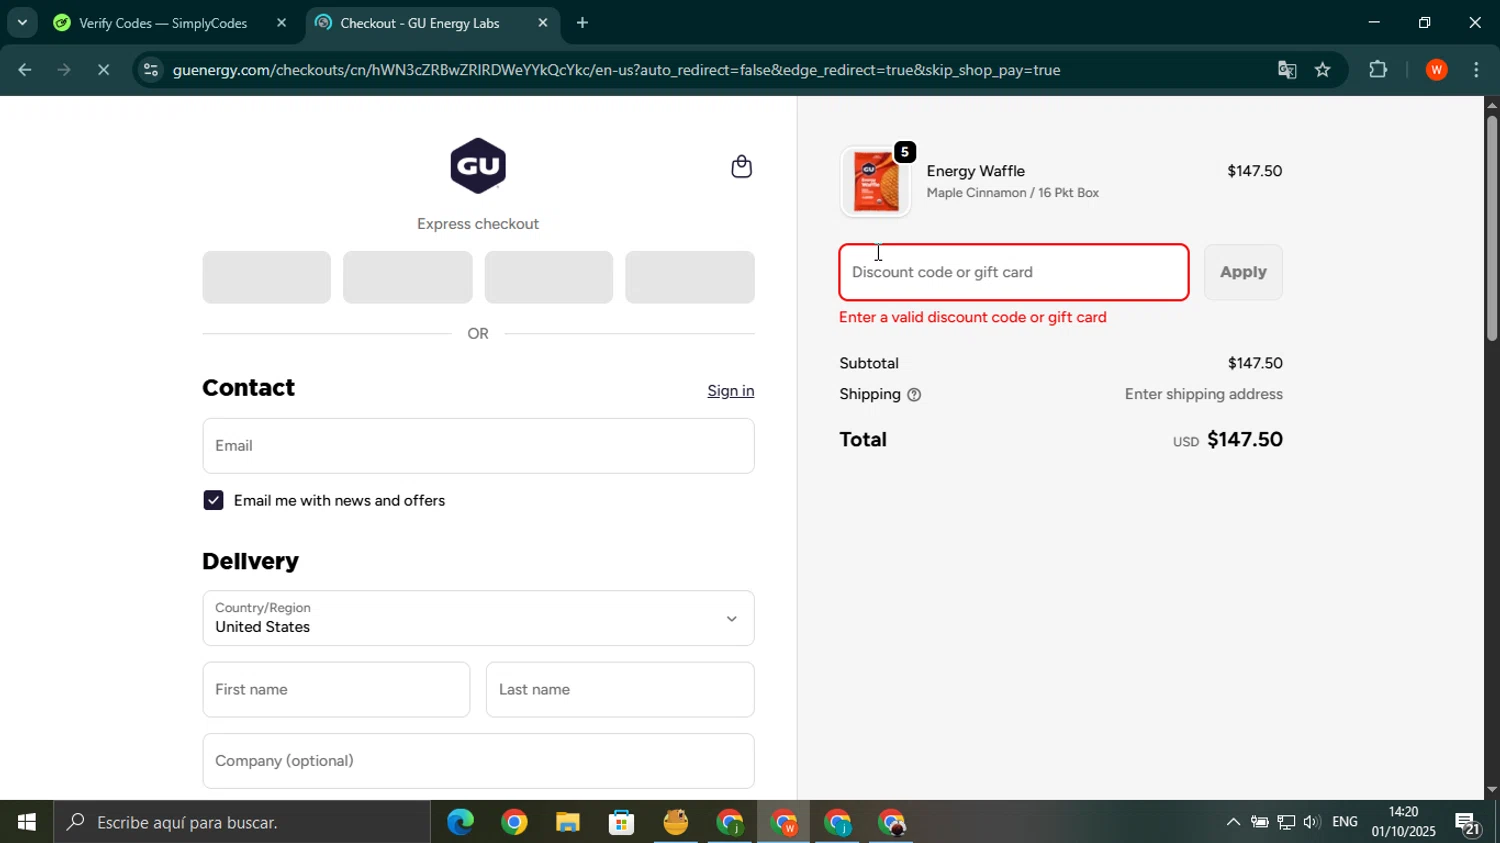
Task: Click the Energy Waffle product thumbnail
Action: point(876,182)
